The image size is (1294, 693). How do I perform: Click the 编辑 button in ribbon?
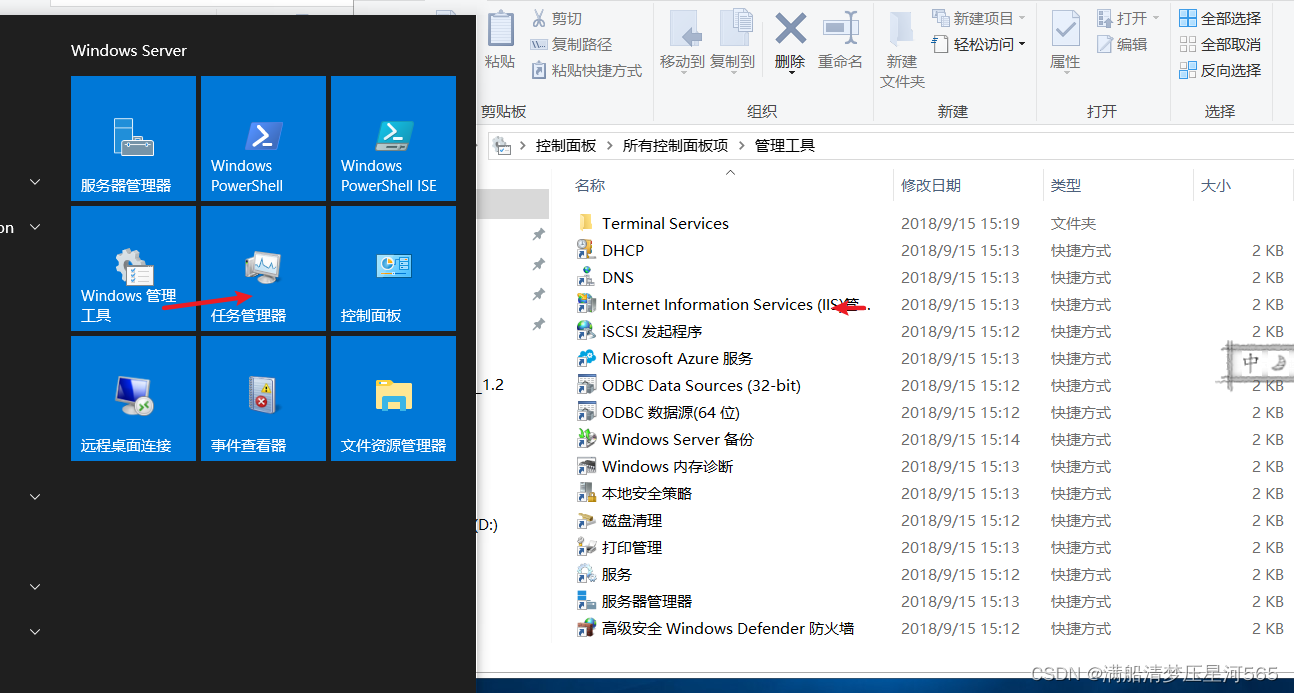tap(1122, 44)
